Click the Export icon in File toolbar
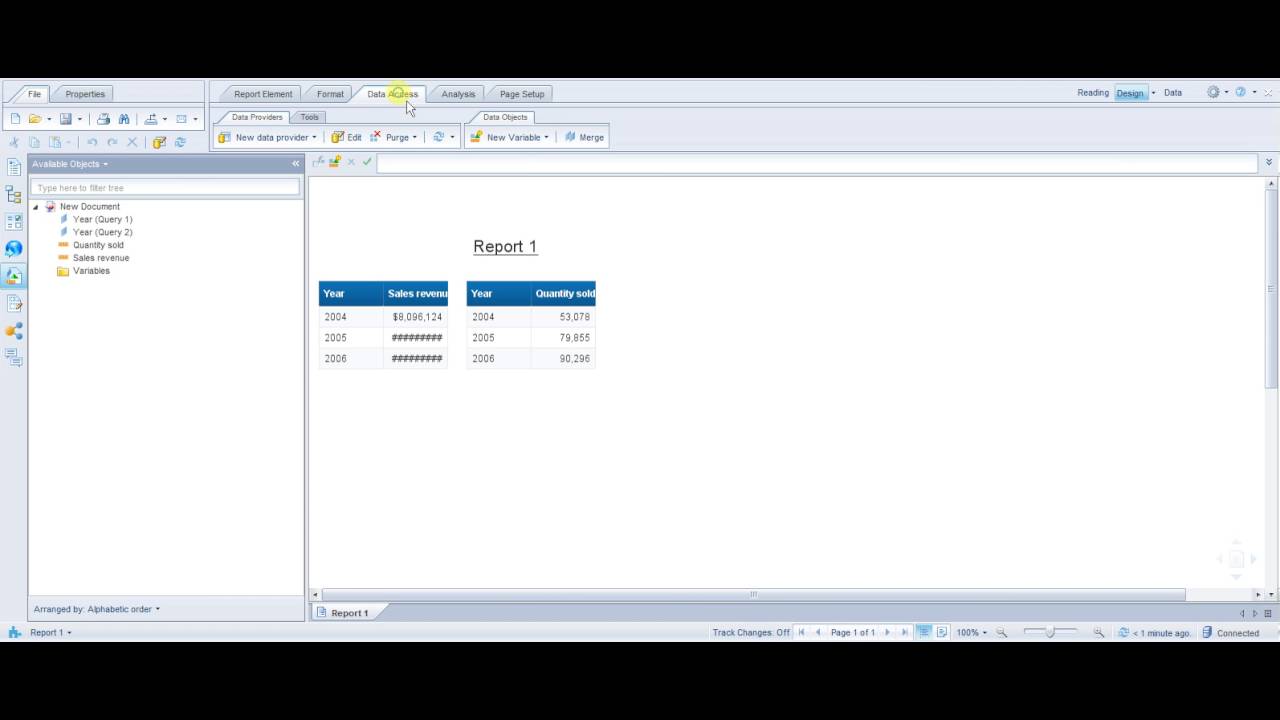 (x=151, y=119)
